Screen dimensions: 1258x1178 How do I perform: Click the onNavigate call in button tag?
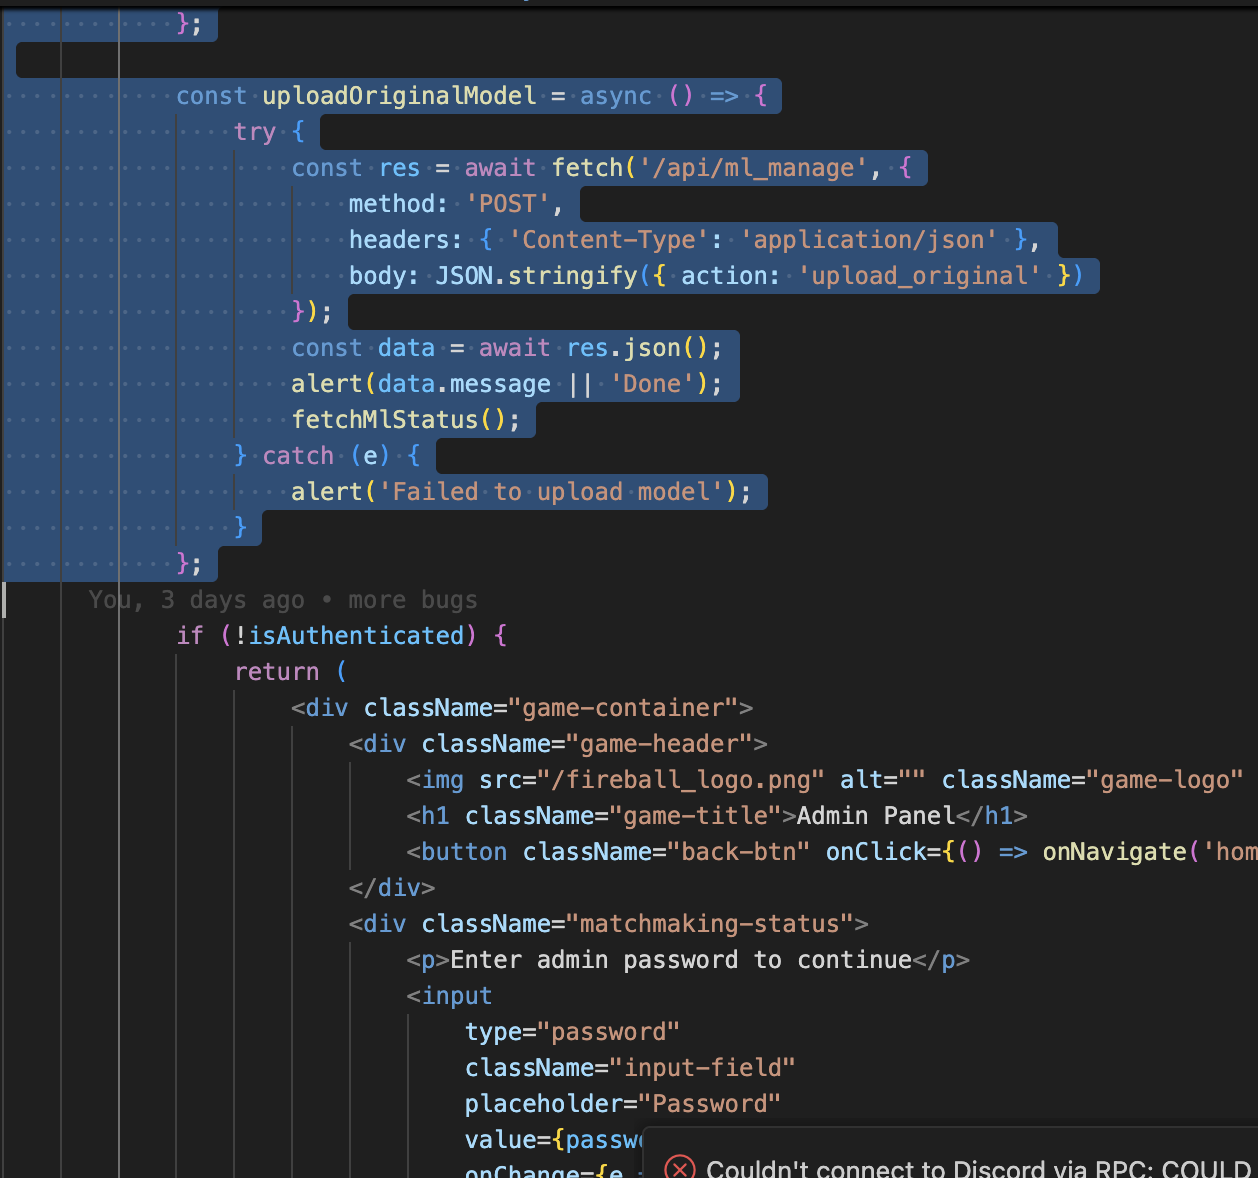[x=1114, y=852]
